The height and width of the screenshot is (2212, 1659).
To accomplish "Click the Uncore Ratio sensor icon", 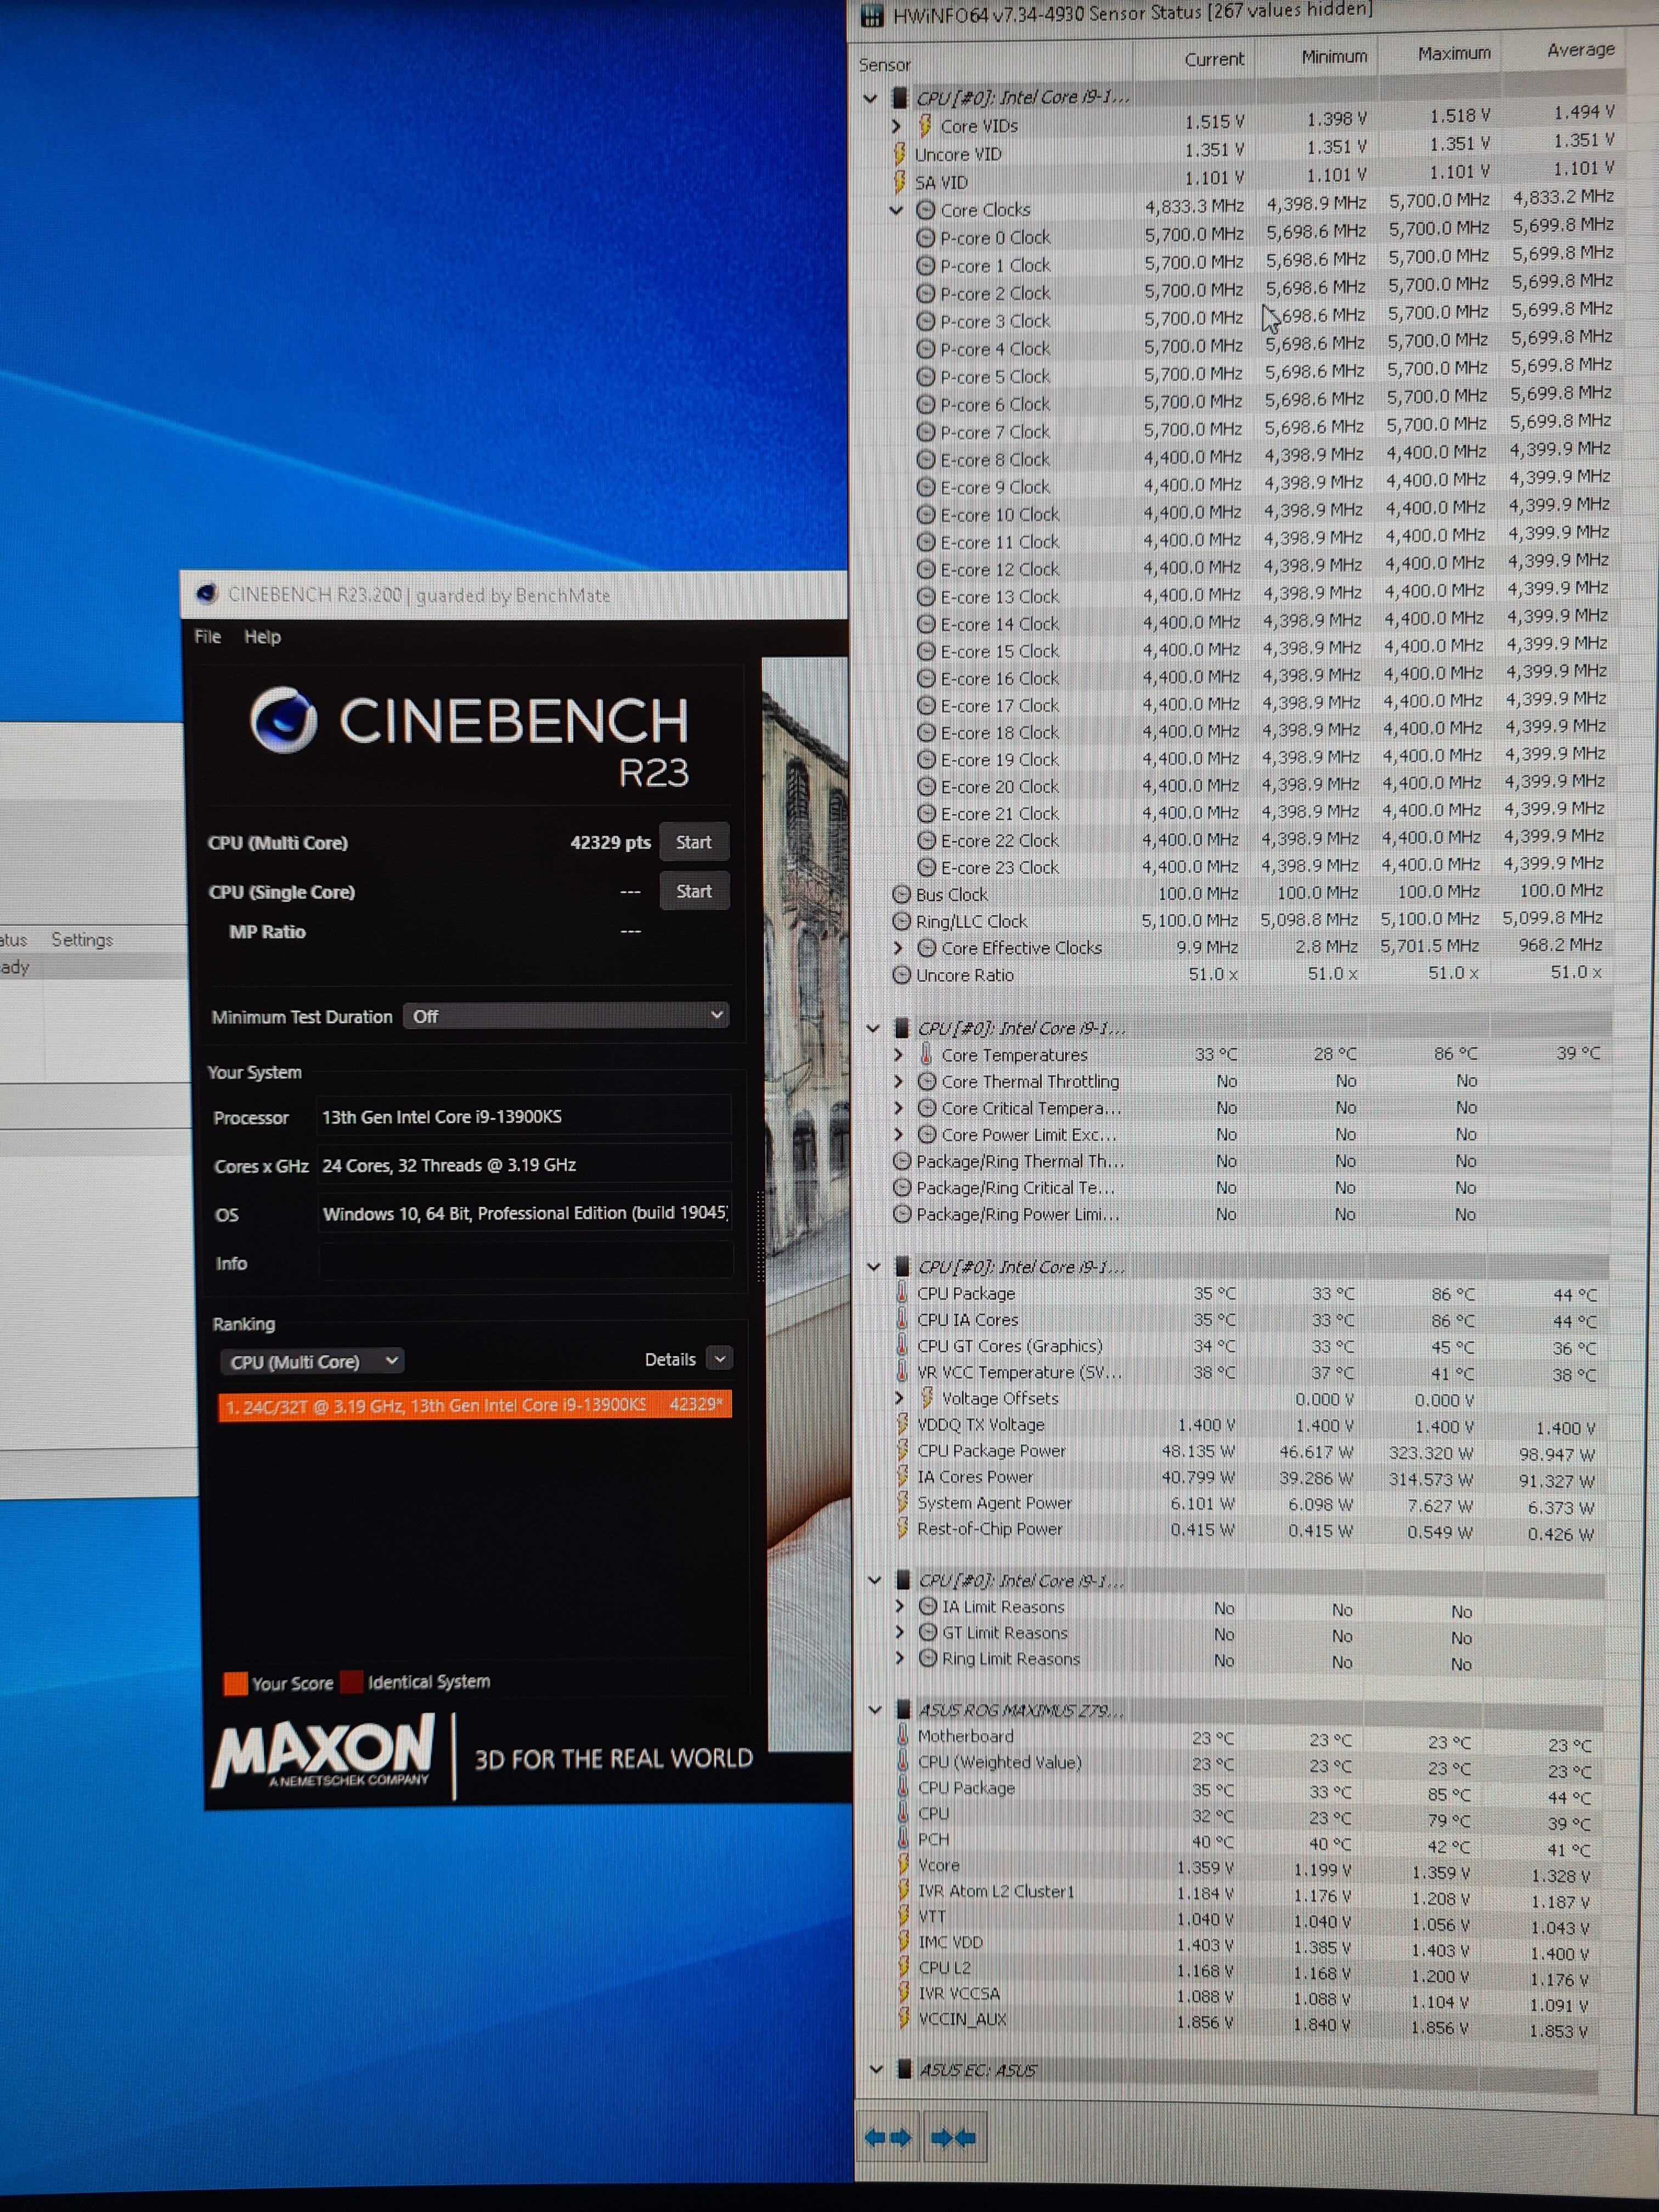I will pos(901,975).
